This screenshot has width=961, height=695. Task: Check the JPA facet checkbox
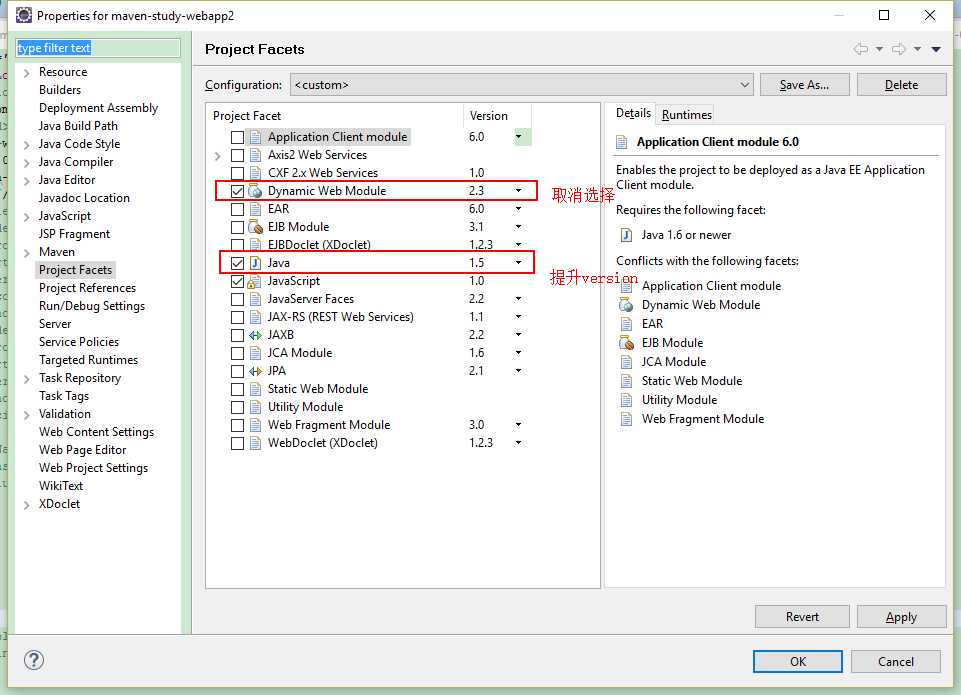point(237,371)
